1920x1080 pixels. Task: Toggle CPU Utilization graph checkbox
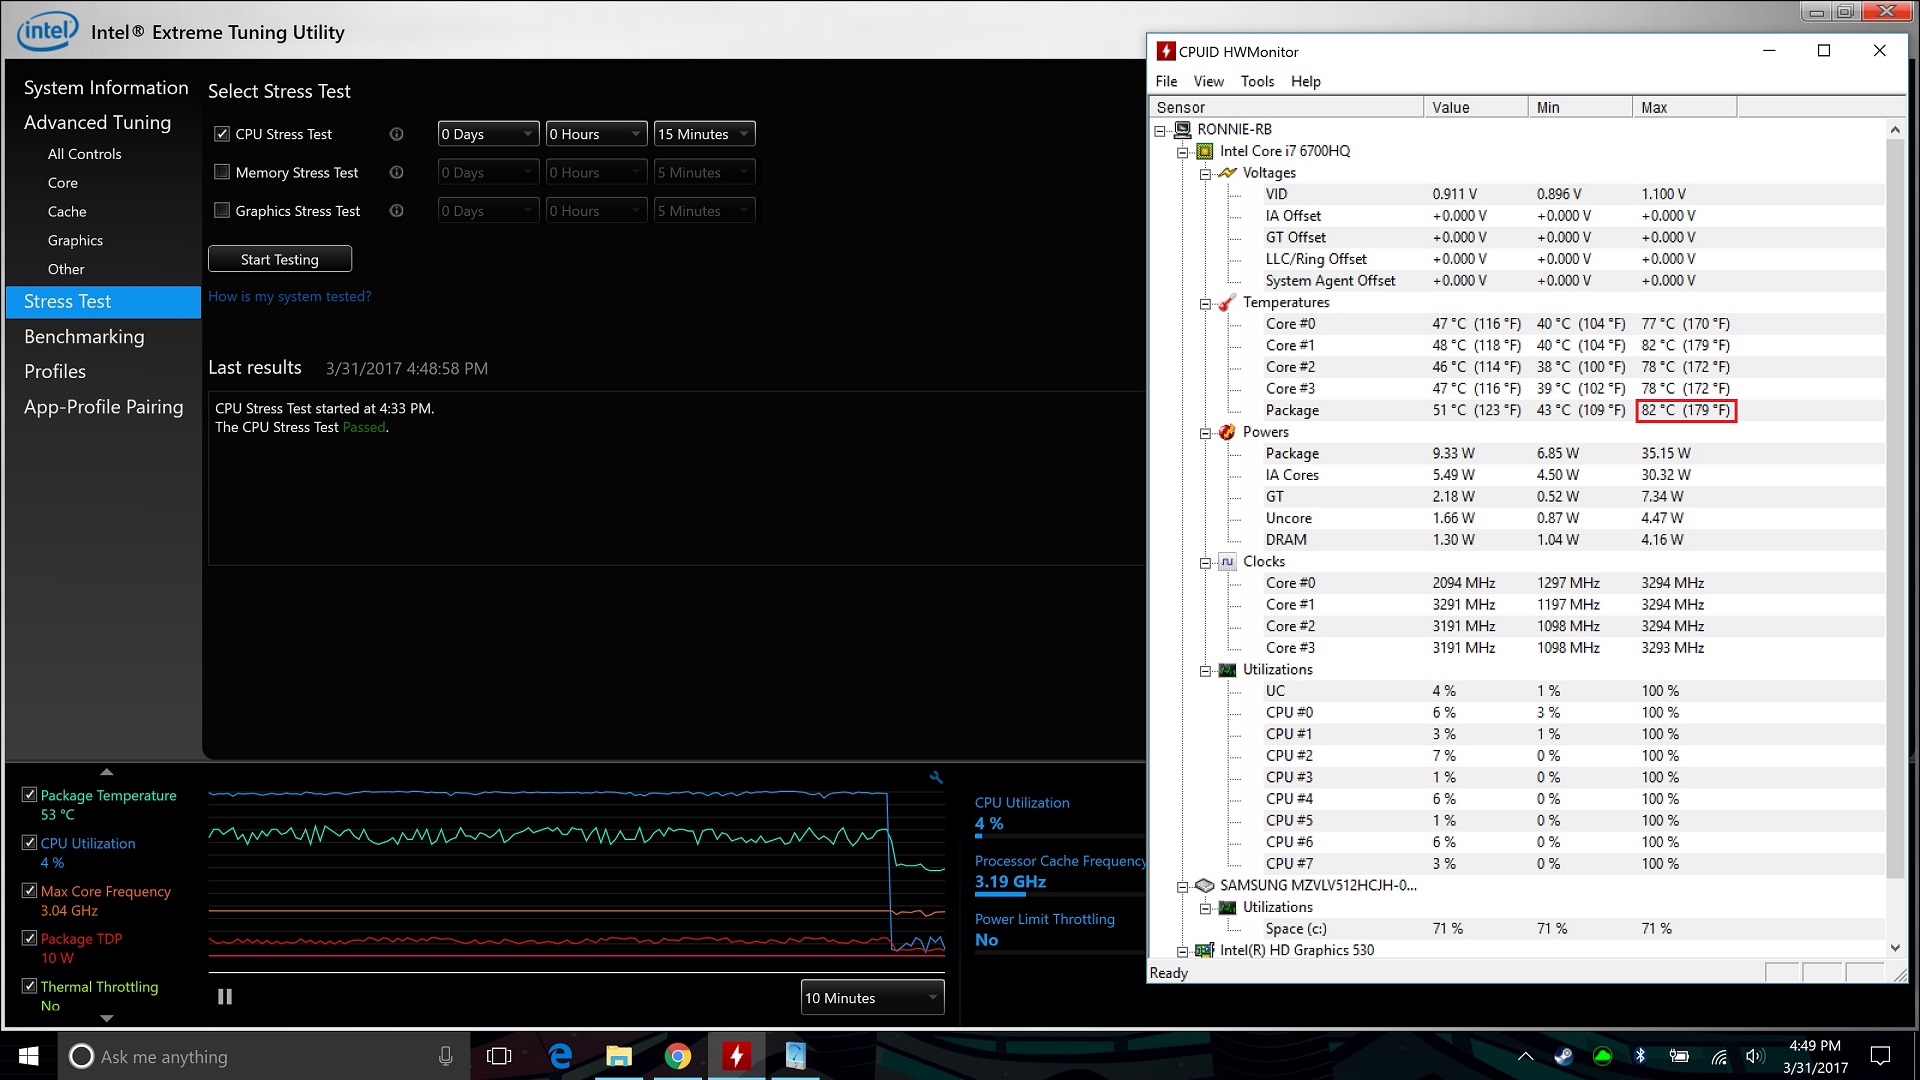click(29, 843)
